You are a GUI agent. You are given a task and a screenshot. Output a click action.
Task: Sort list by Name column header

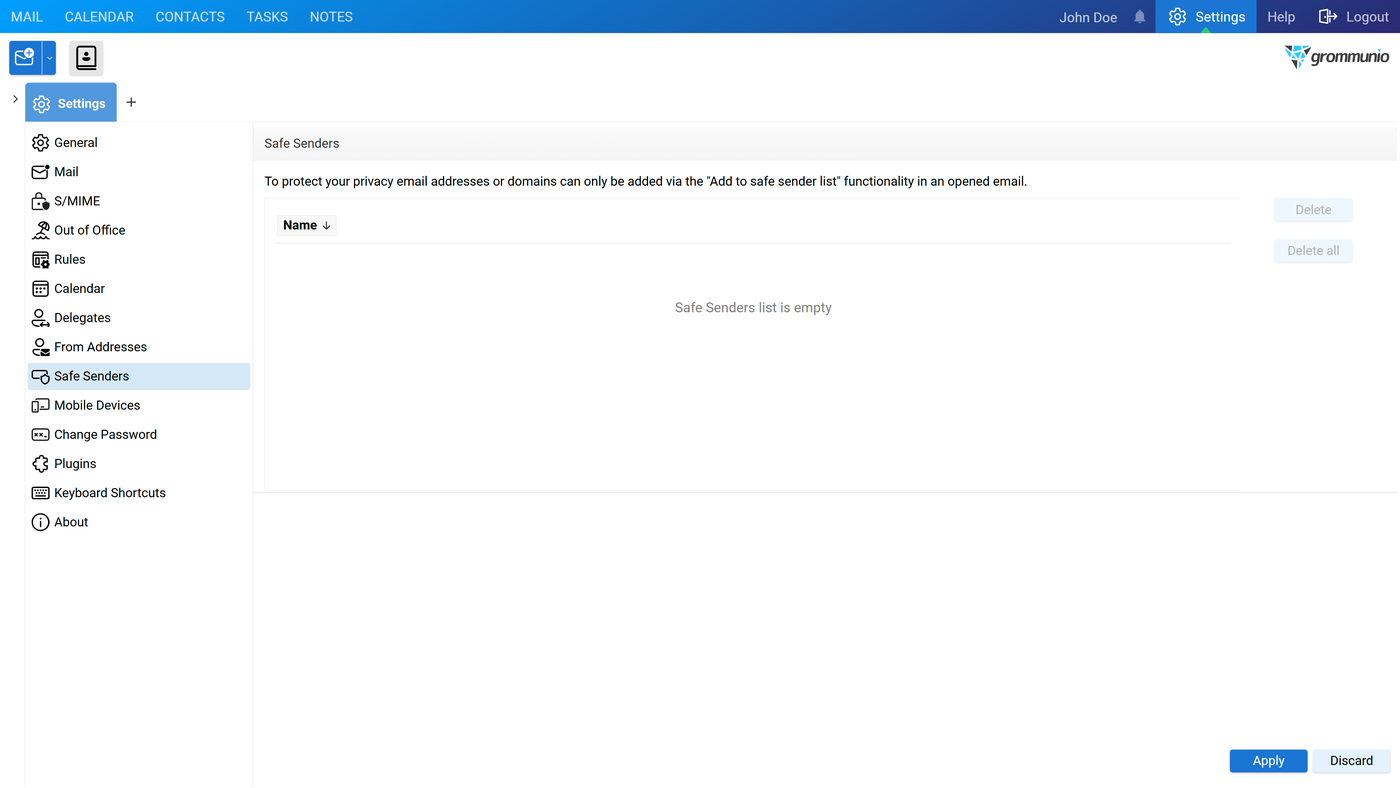[307, 226]
